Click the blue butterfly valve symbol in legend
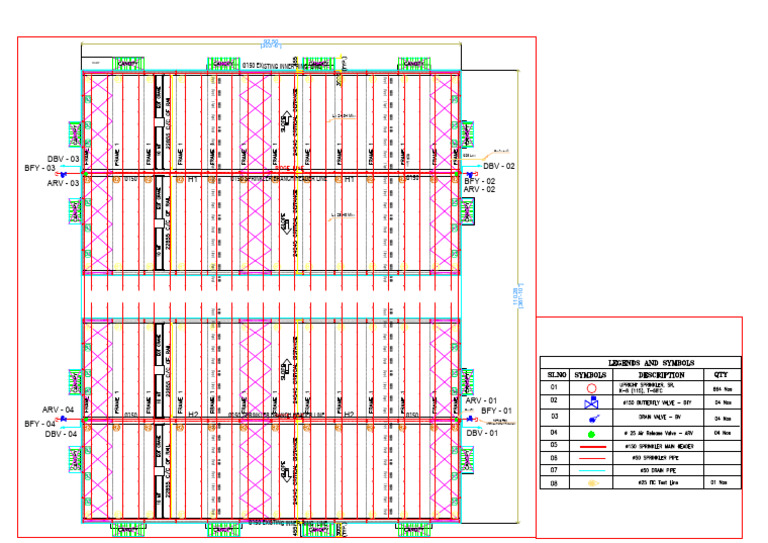Viewport: 768px width, 543px height. point(591,403)
